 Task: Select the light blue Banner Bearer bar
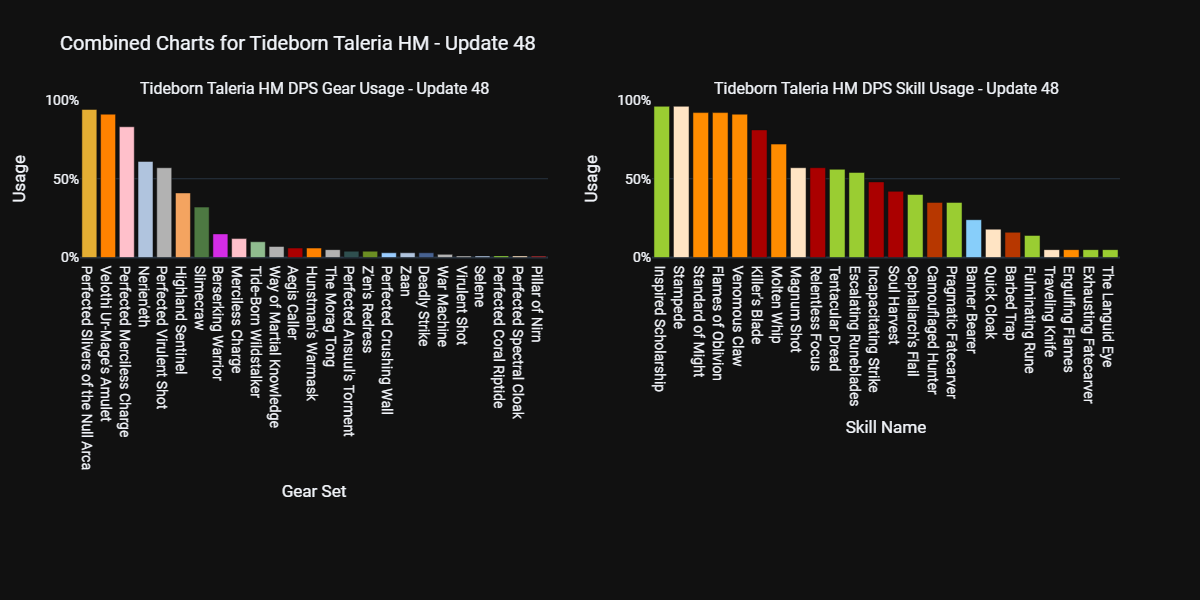[x=973, y=239]
